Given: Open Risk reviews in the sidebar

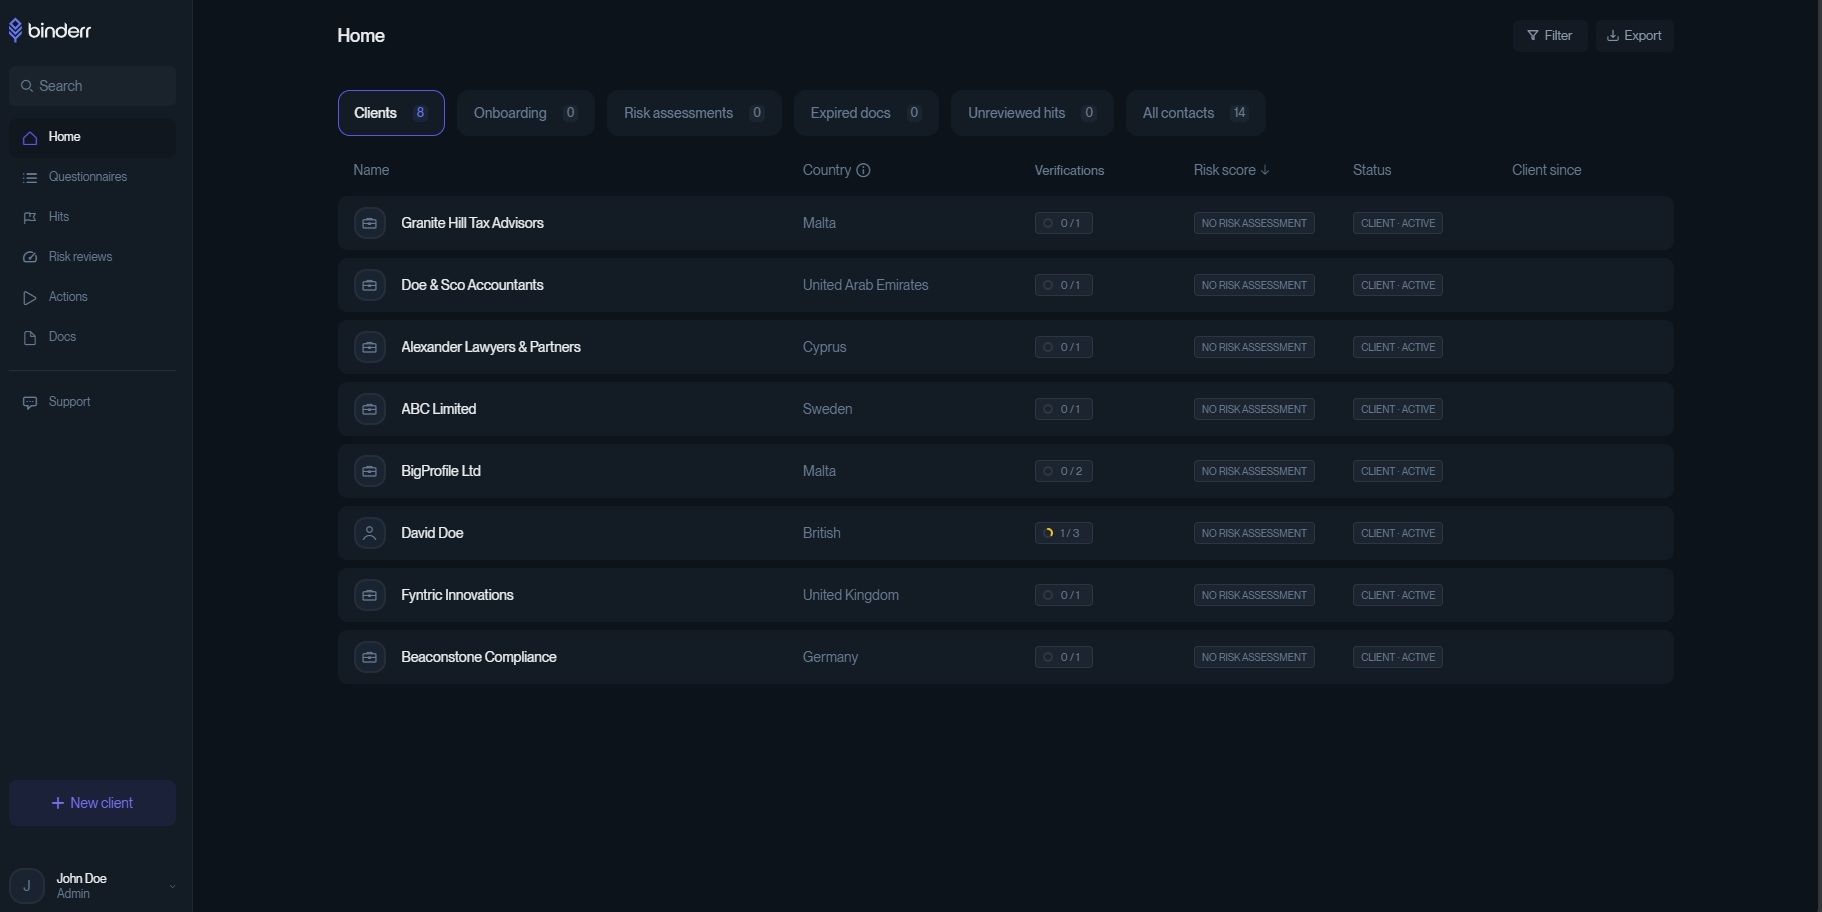Looking at the screenshot, I should pyautogui.click(x=92, y=257).
